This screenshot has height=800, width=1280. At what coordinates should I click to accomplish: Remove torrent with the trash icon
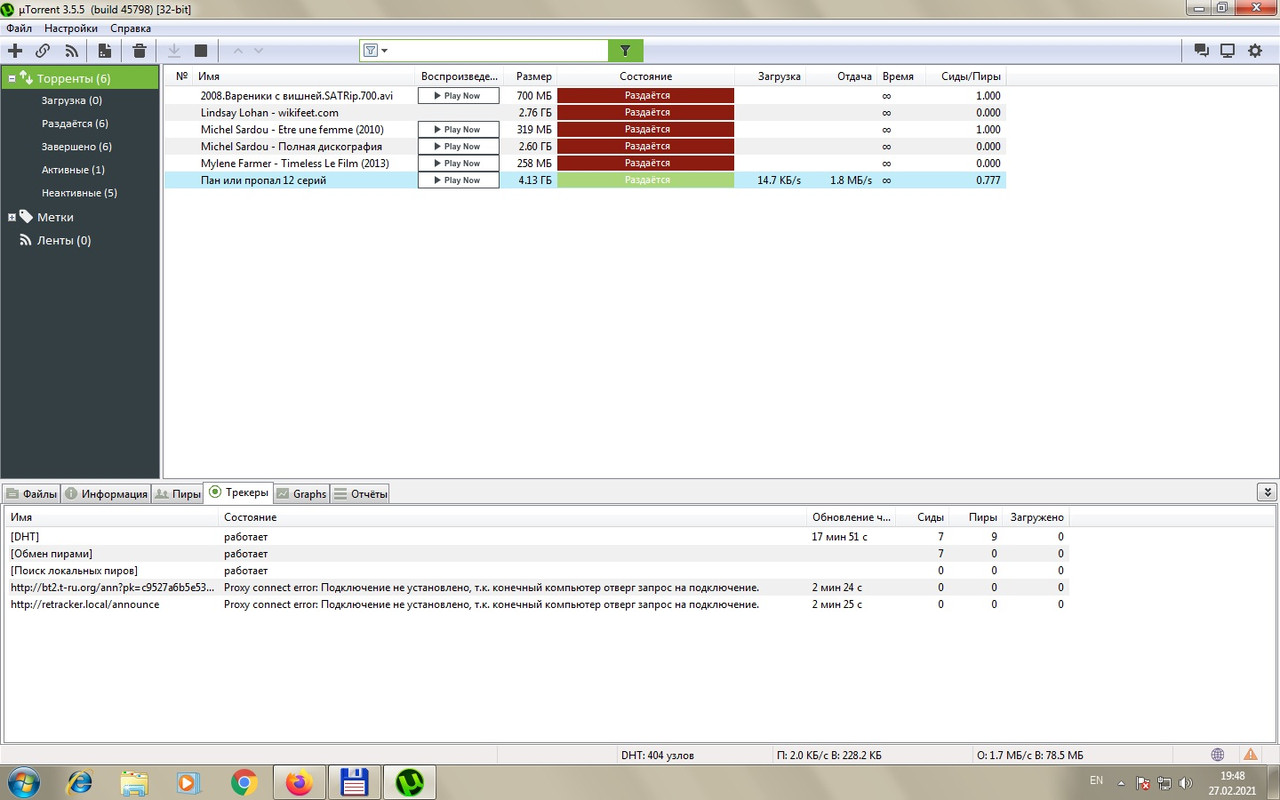point(139,50)
